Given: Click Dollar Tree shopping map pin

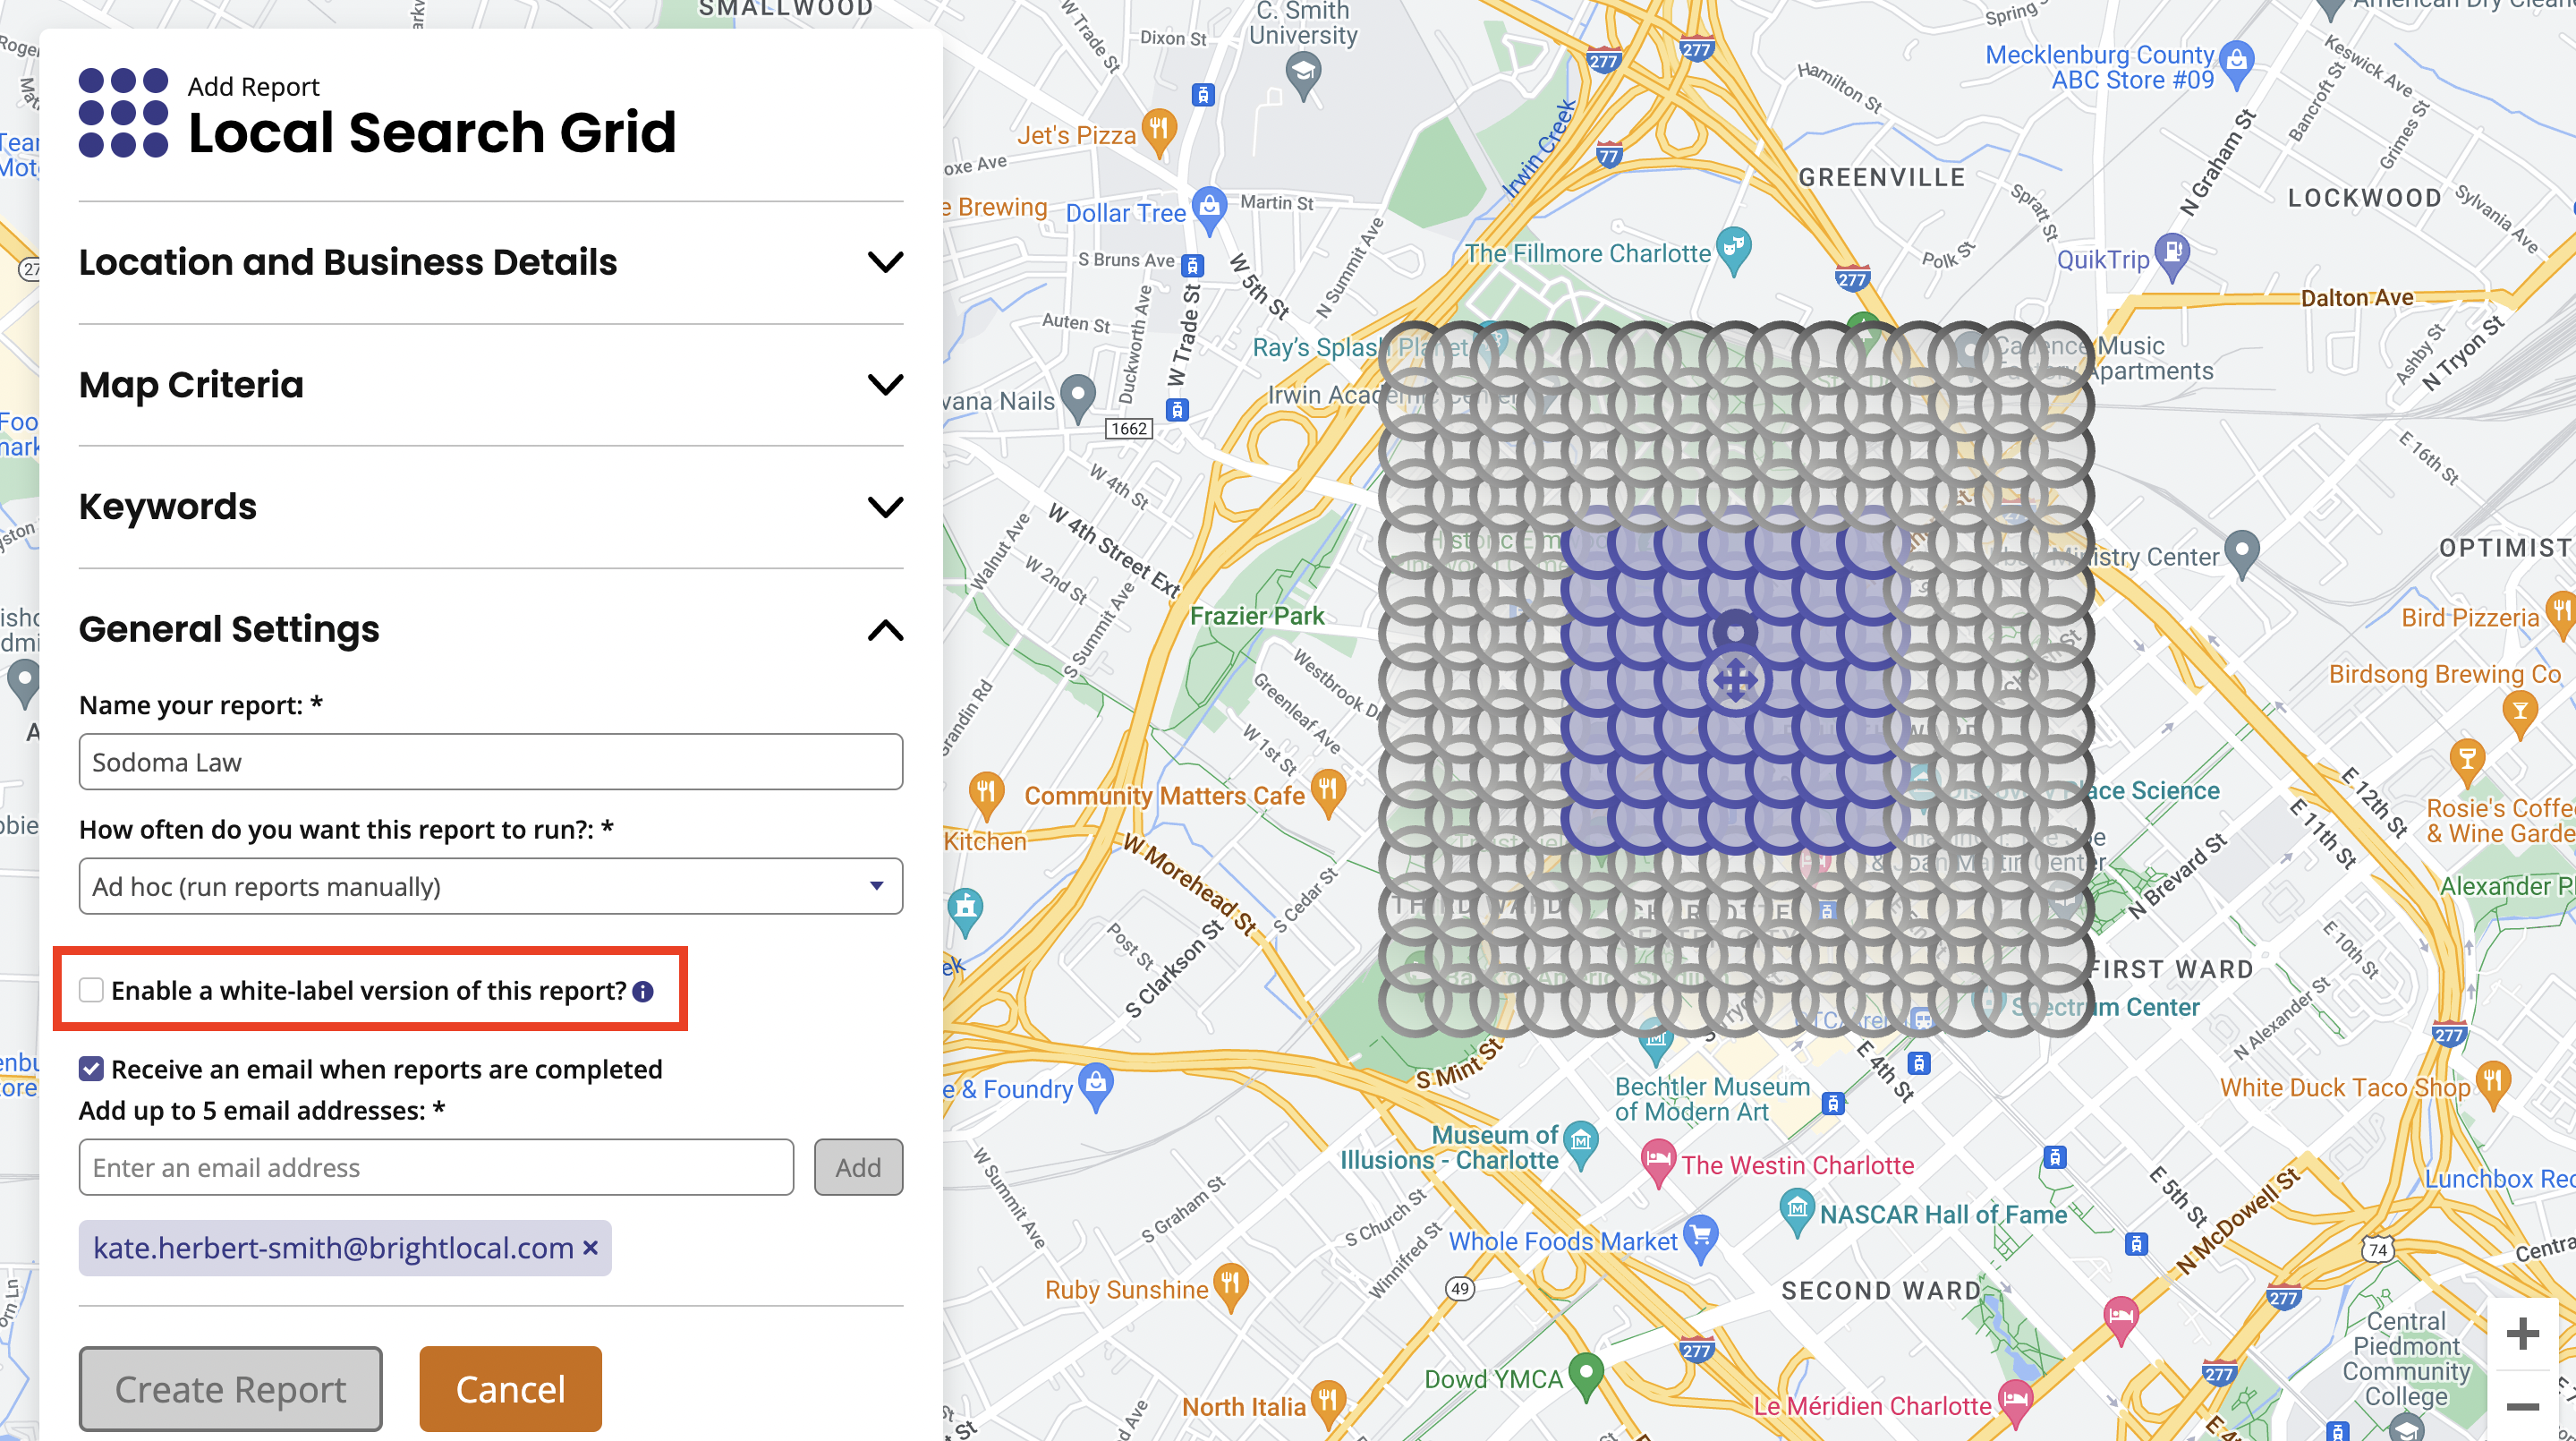Looking at the screenshot, I should [x=1210, y=210].
